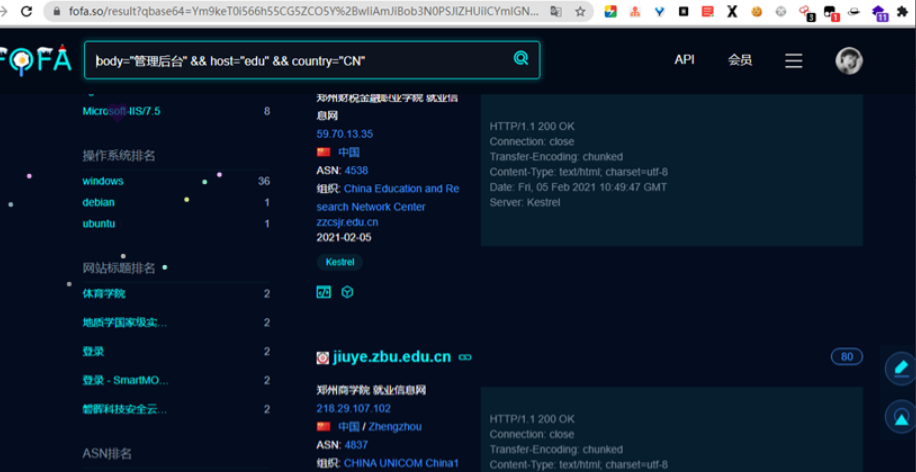
Task: Open the cookie editor extension
Action: 757,11
